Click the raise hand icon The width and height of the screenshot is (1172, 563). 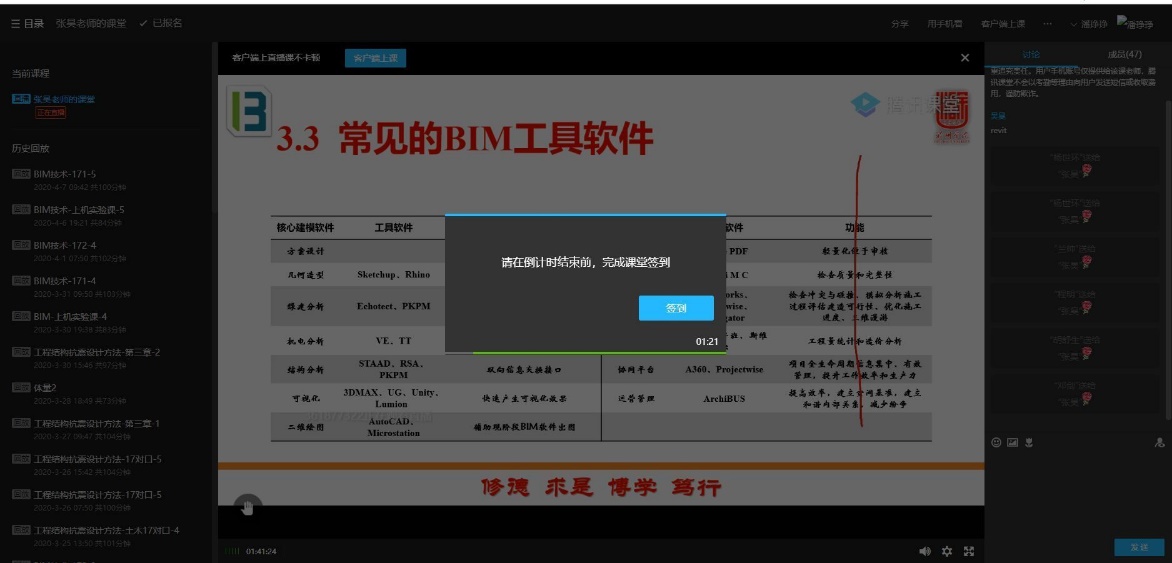[247, 508]
